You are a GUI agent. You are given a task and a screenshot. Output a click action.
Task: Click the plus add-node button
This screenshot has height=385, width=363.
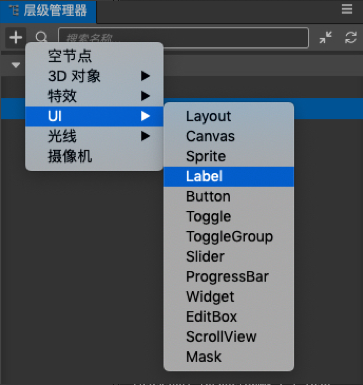coord(16,37)
